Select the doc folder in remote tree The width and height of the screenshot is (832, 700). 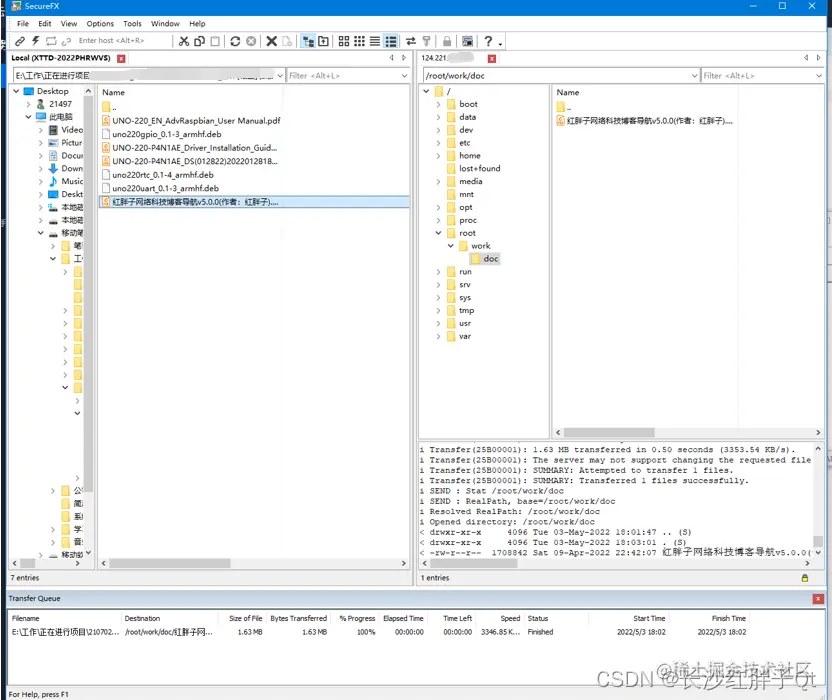click(x=490, y=258)
